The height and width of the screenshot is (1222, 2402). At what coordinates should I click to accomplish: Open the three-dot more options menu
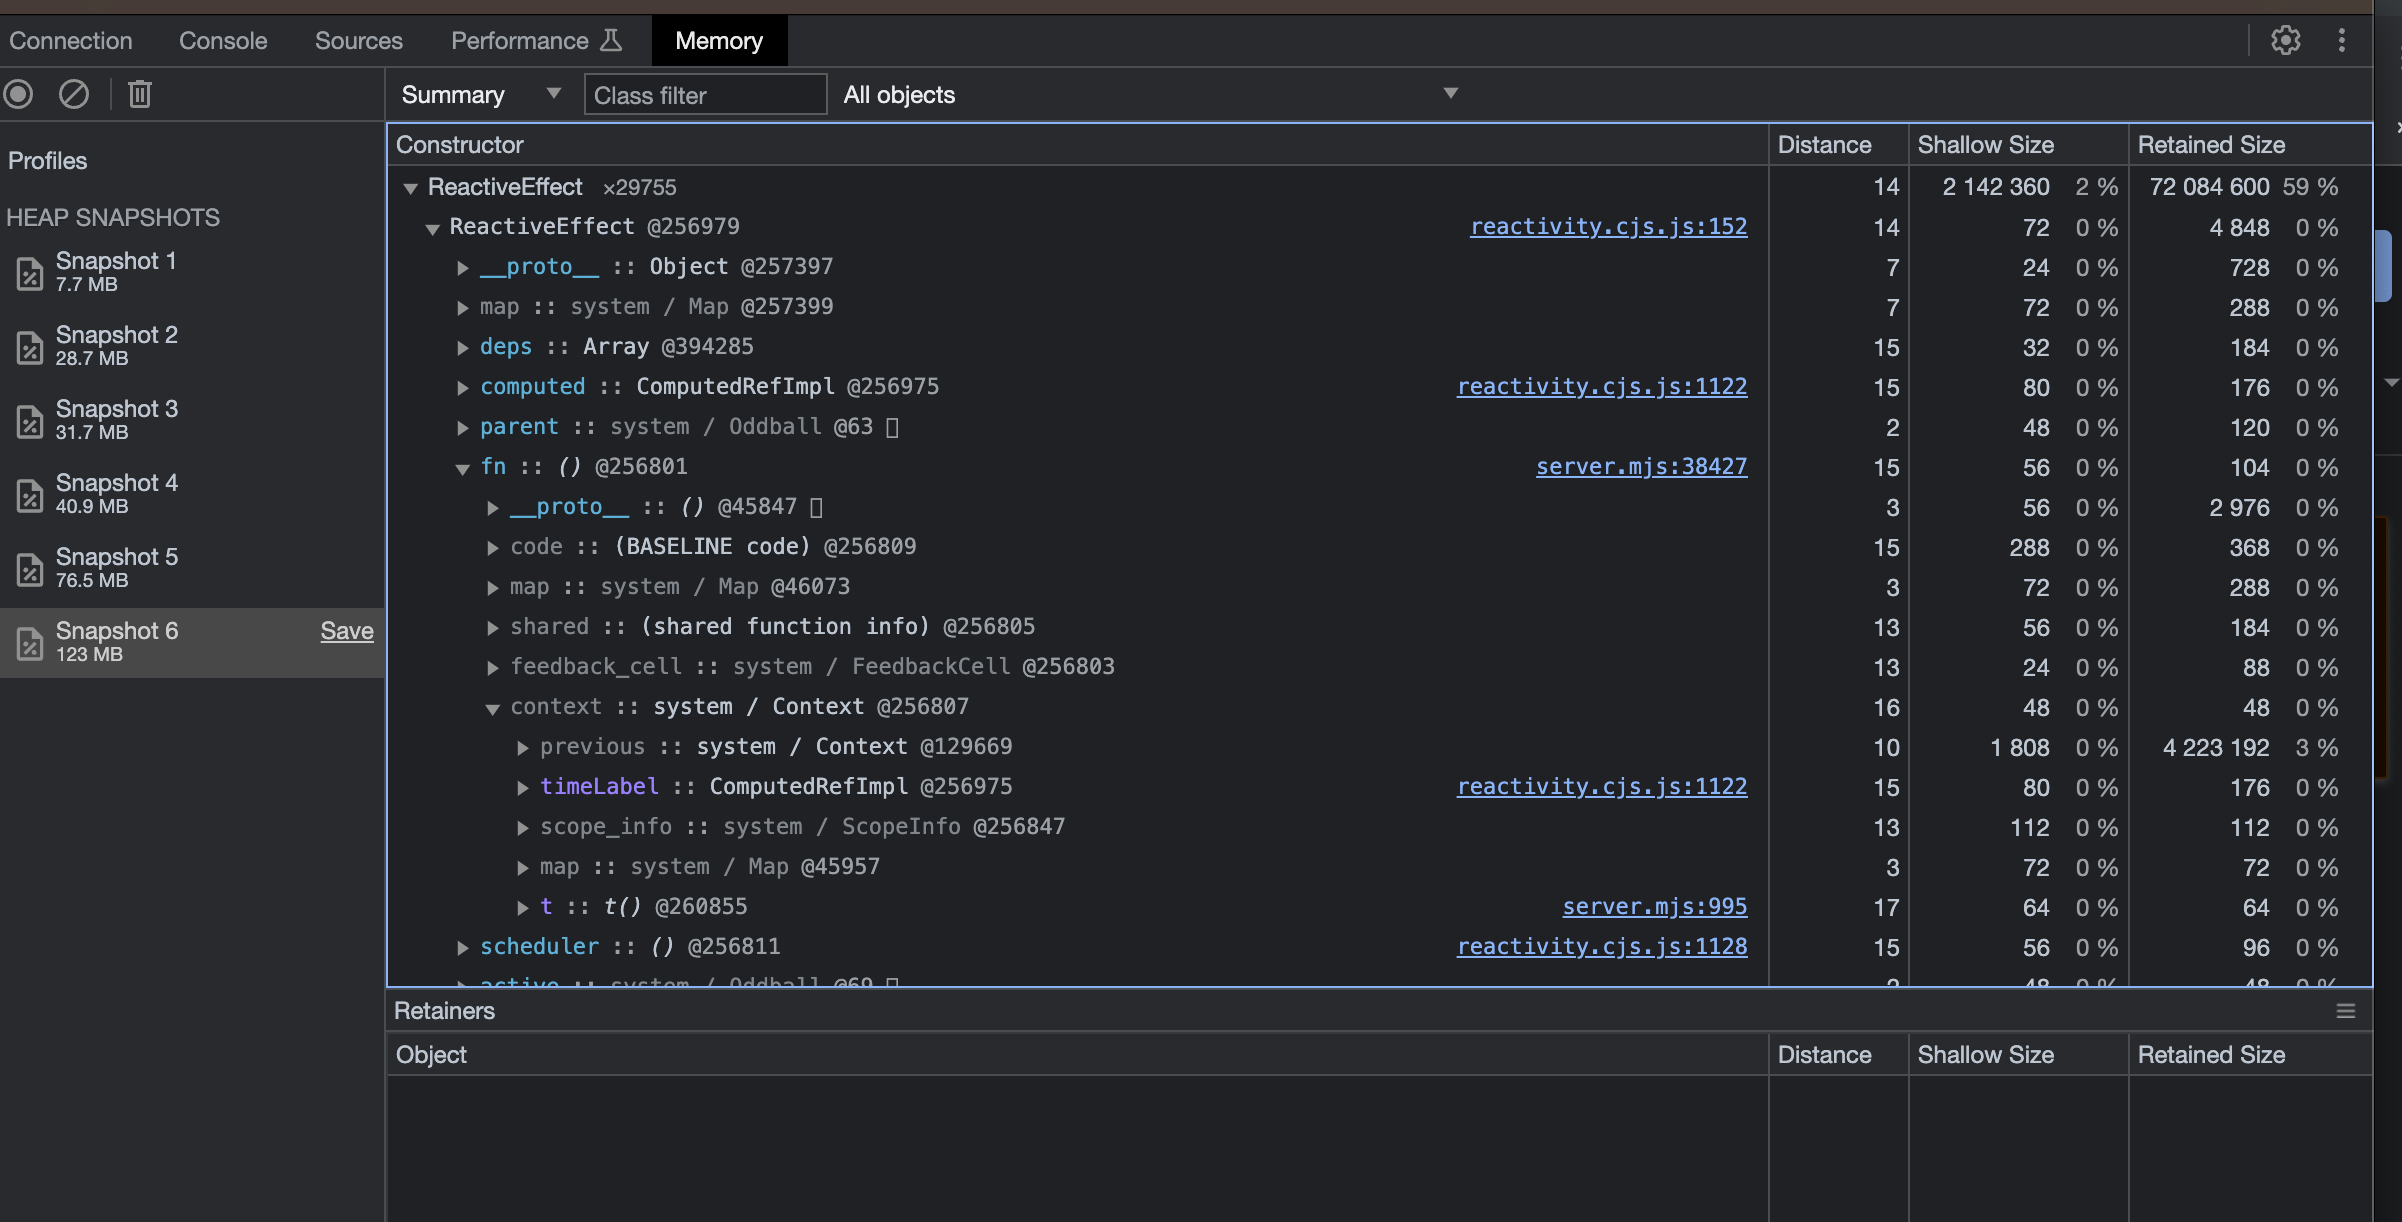point(2341,40)
